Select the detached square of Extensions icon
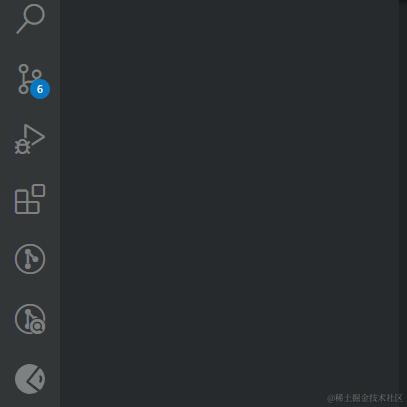 click(x=39, y=190)
